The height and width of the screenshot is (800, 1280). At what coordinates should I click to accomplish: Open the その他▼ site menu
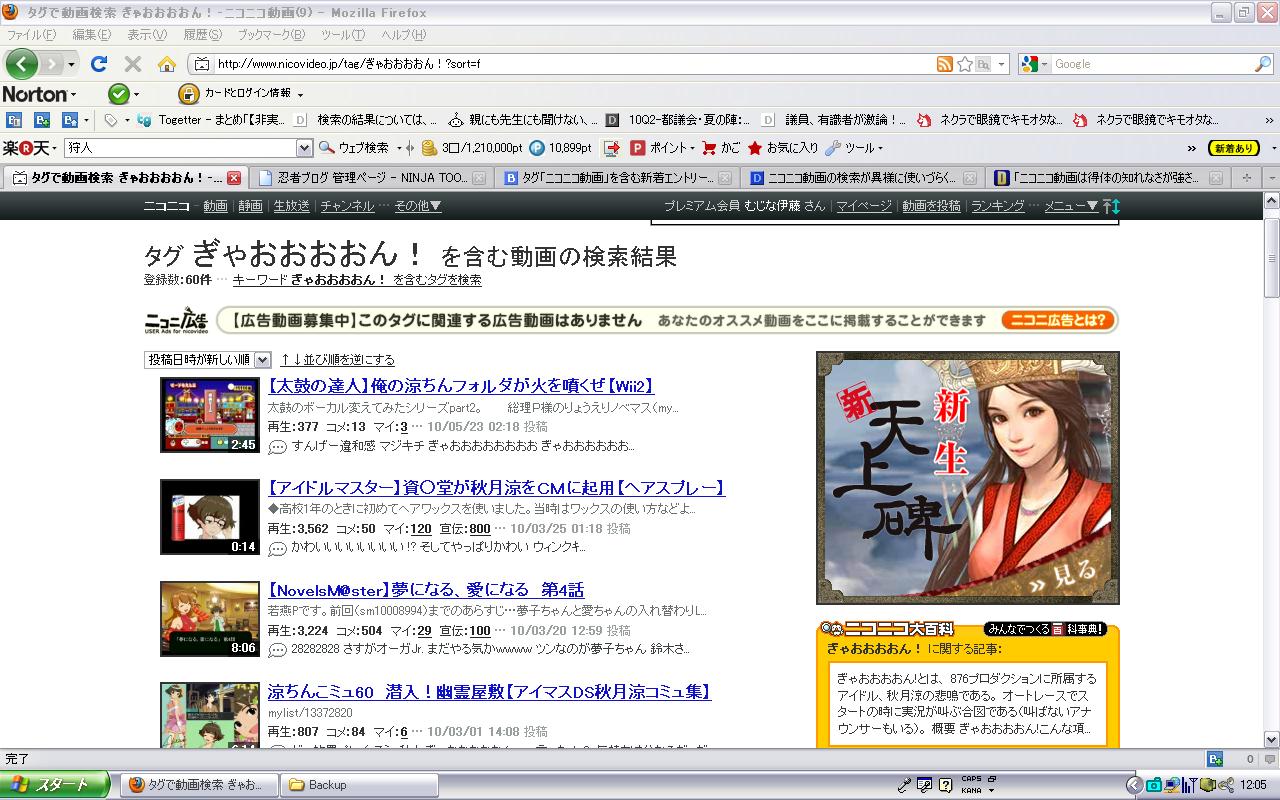point(418,206)
